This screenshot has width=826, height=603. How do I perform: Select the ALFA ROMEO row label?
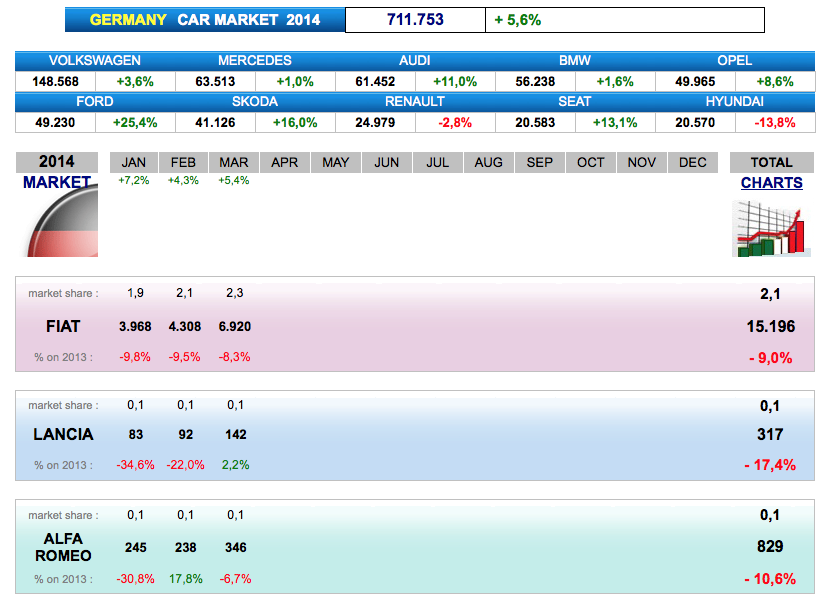pyautogui.click(x=63, y=547)
